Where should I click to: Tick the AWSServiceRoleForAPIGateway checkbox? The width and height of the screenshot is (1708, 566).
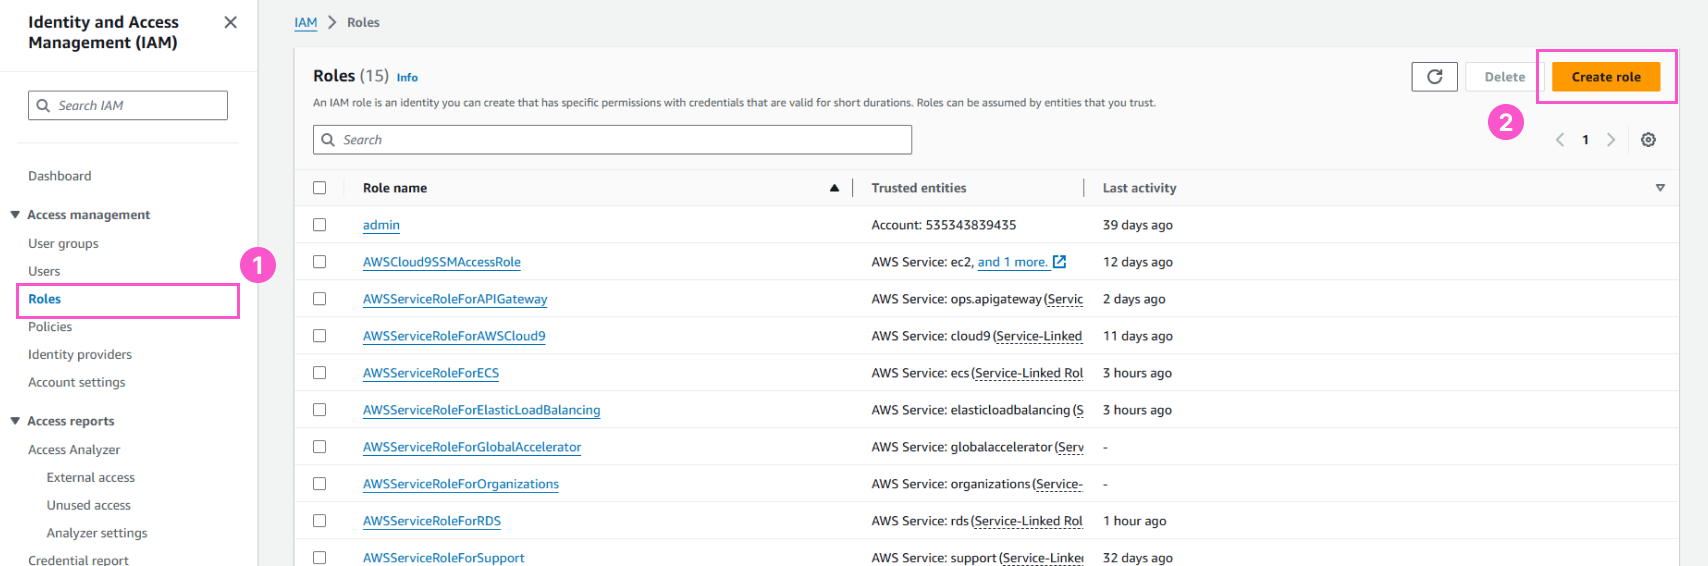(320, 299)
